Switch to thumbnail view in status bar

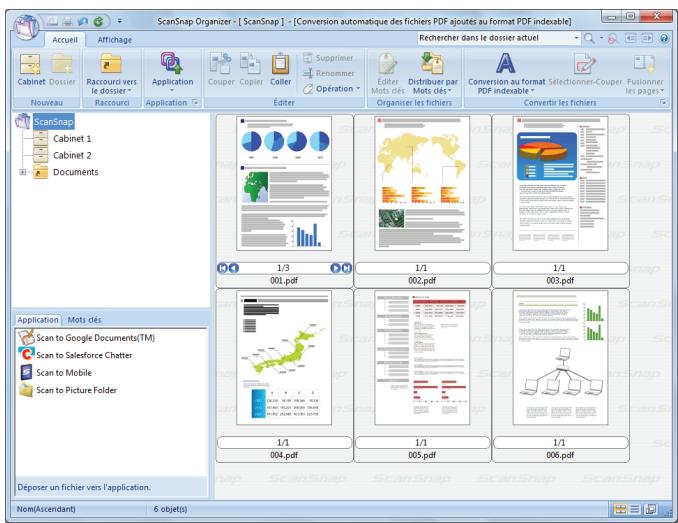coord(620,509)
